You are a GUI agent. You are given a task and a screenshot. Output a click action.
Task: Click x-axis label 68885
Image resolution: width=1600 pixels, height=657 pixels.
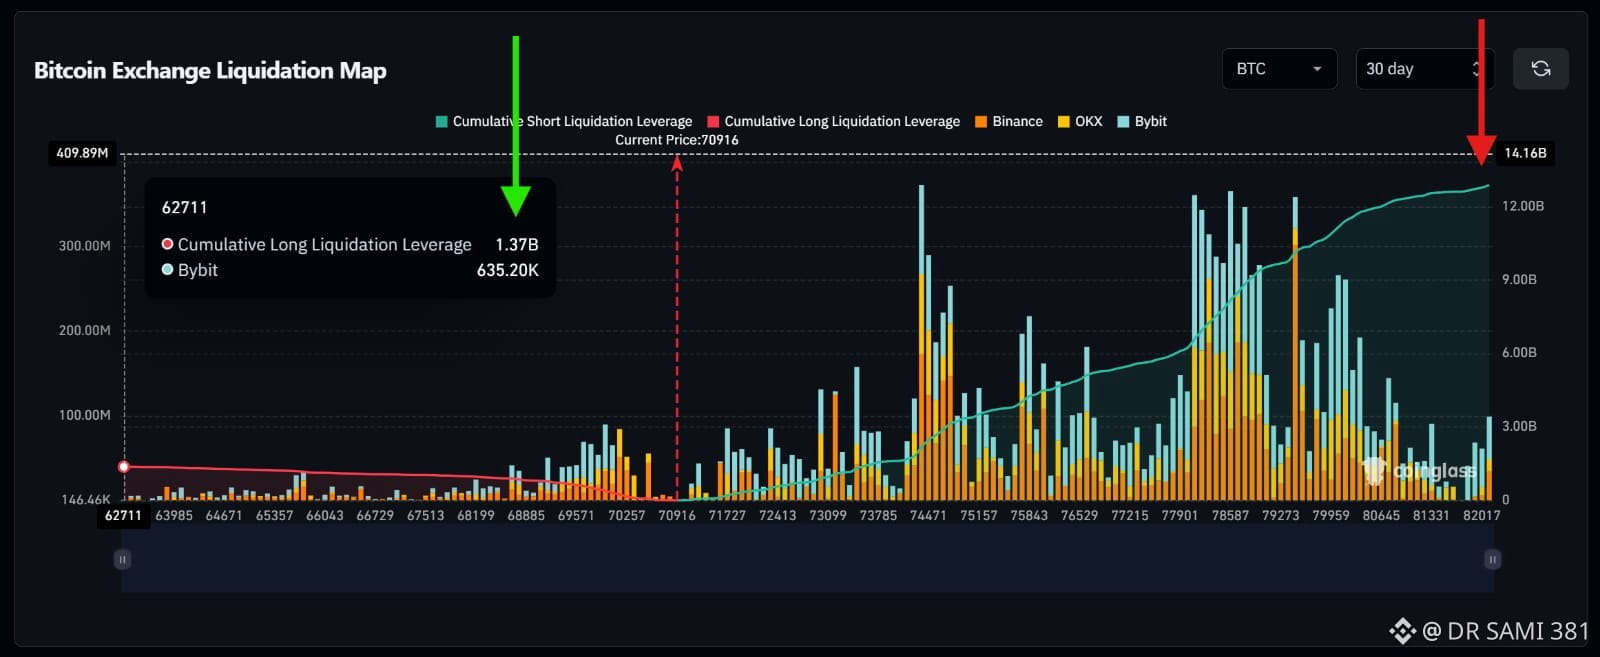(526, 515)
